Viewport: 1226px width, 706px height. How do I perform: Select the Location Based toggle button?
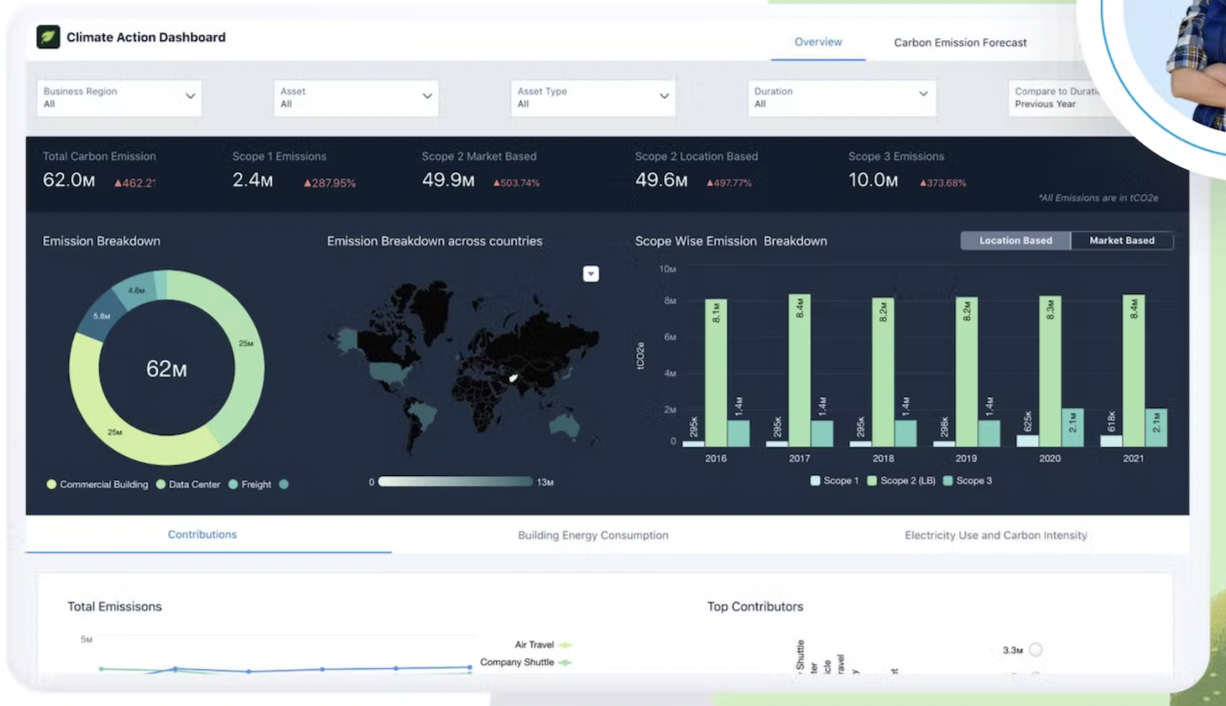coord(1015,240)
